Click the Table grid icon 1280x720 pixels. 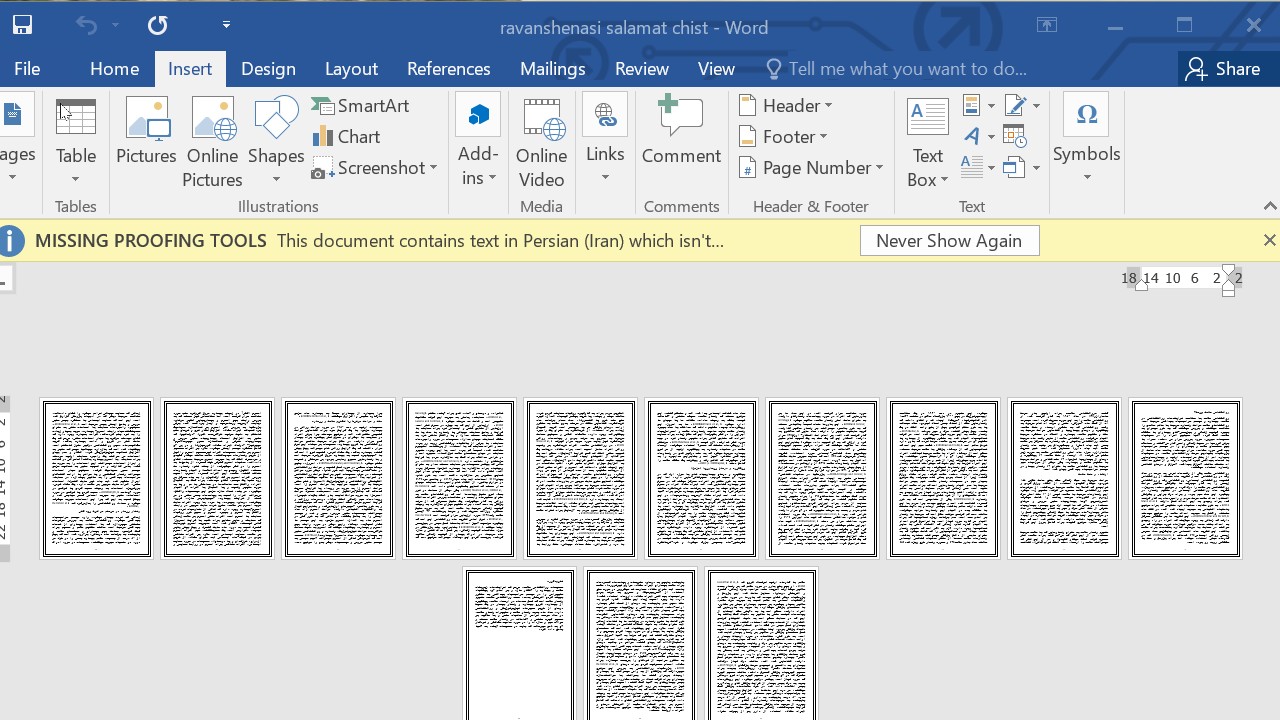[76, 118]
